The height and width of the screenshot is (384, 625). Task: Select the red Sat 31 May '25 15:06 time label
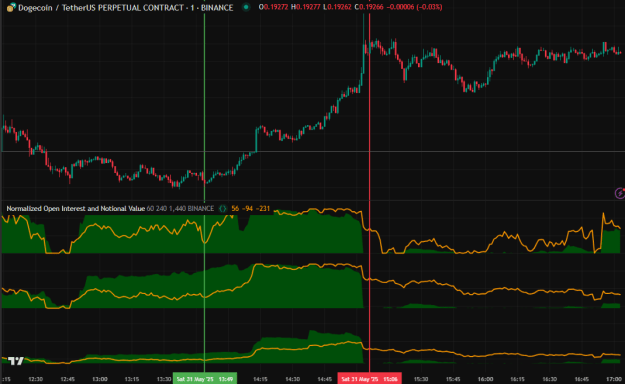tap(369, 378)
